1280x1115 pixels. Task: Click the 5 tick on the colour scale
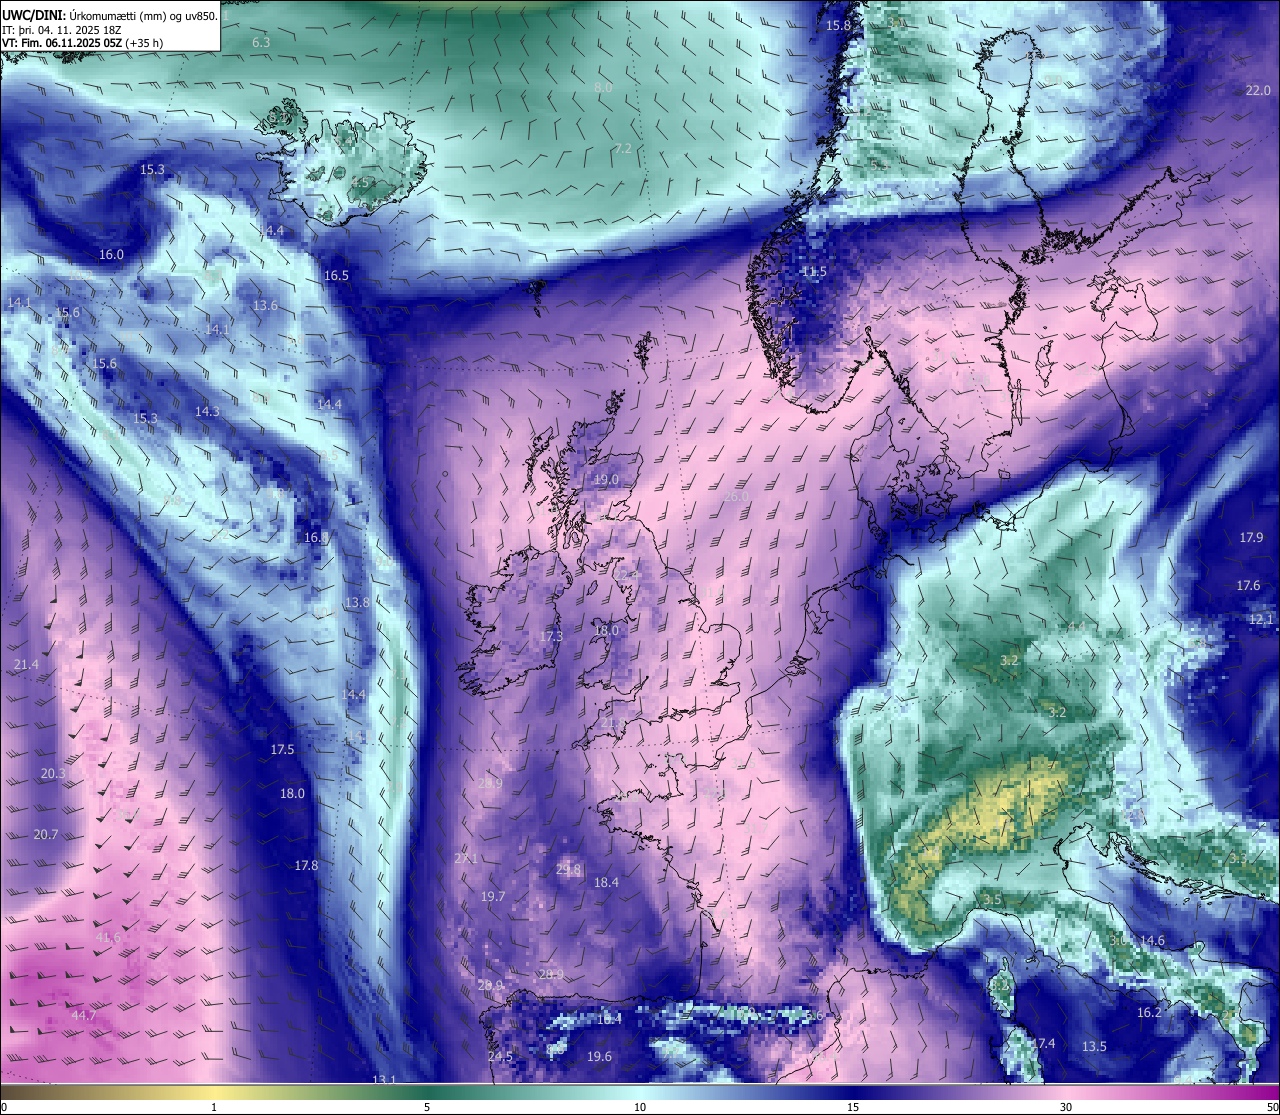[427, 1107]
